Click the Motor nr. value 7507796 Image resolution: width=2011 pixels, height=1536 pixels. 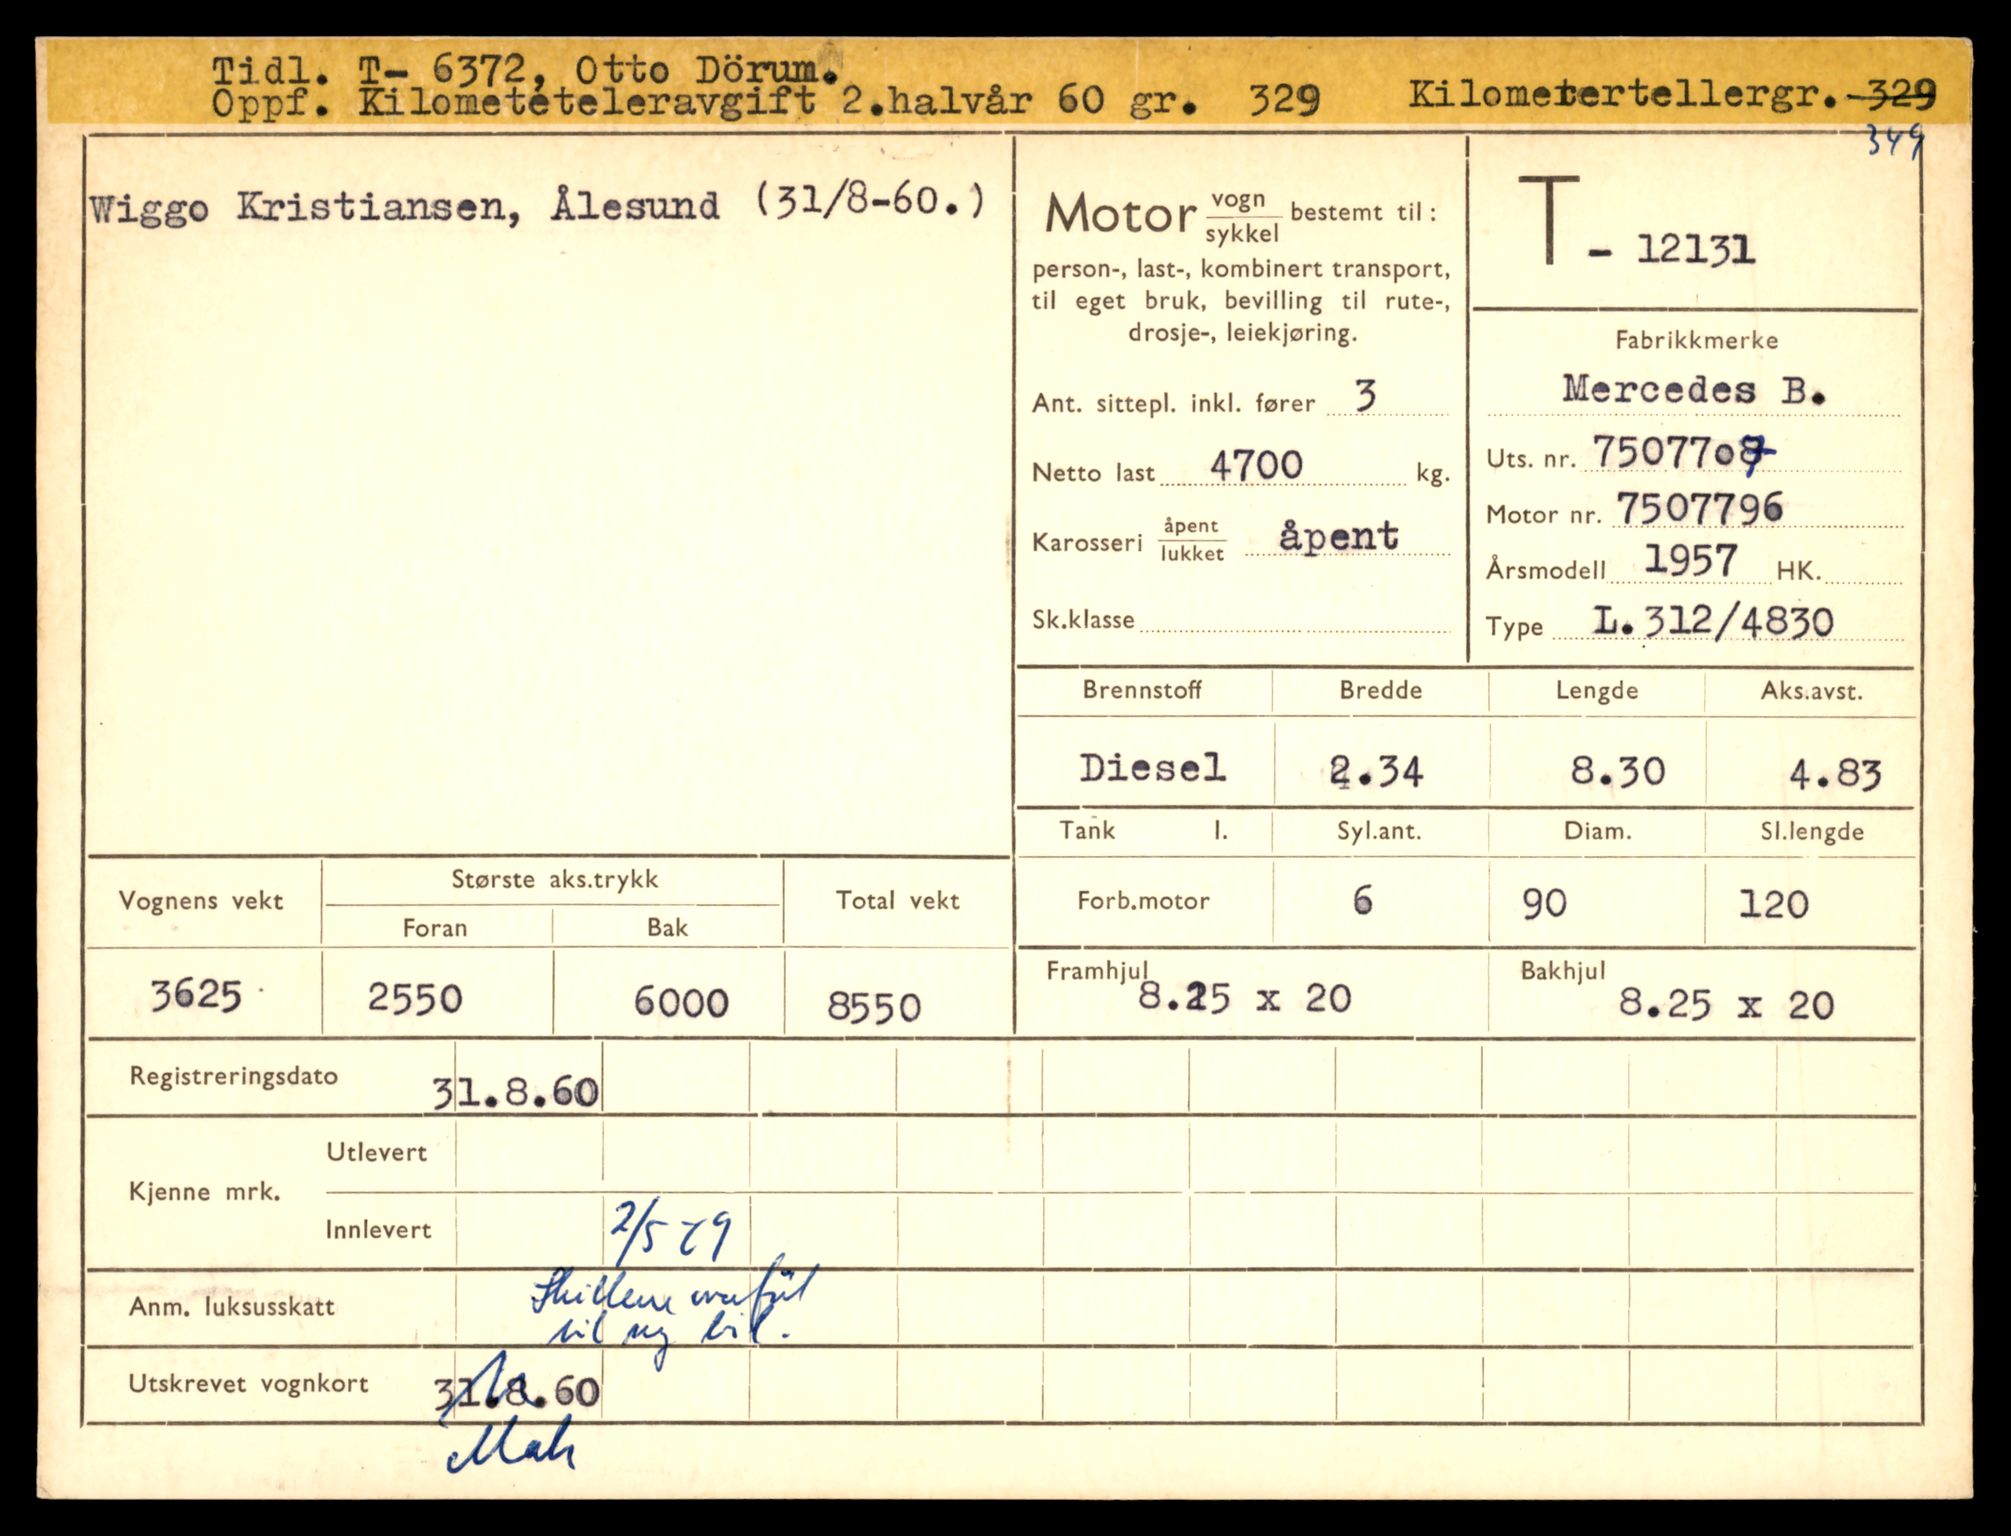point(1699,508)
